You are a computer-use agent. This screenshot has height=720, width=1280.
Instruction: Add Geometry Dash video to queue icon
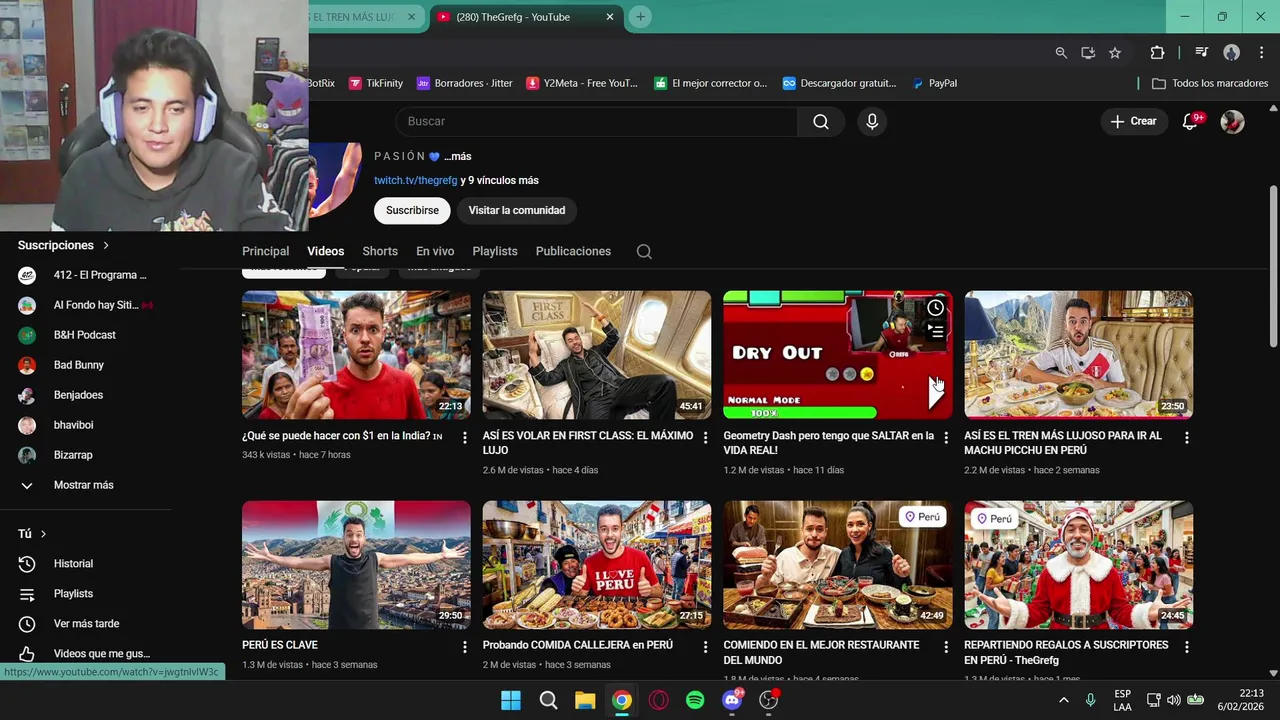935,330
